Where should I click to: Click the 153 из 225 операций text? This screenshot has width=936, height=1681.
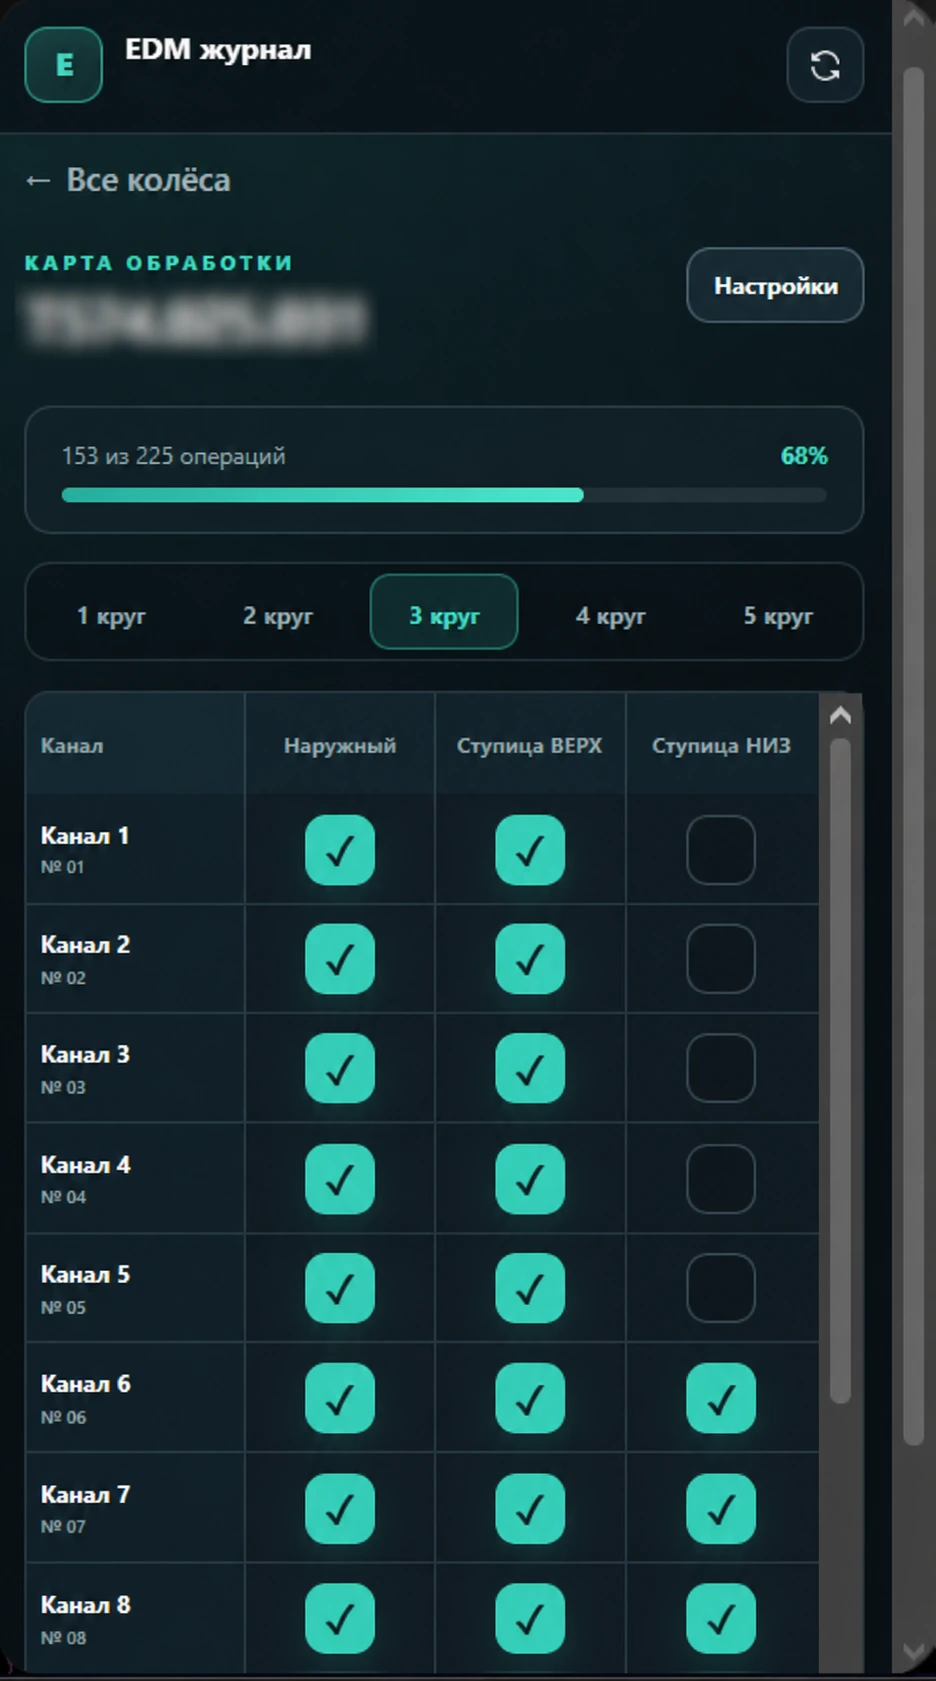pos(174,456)
